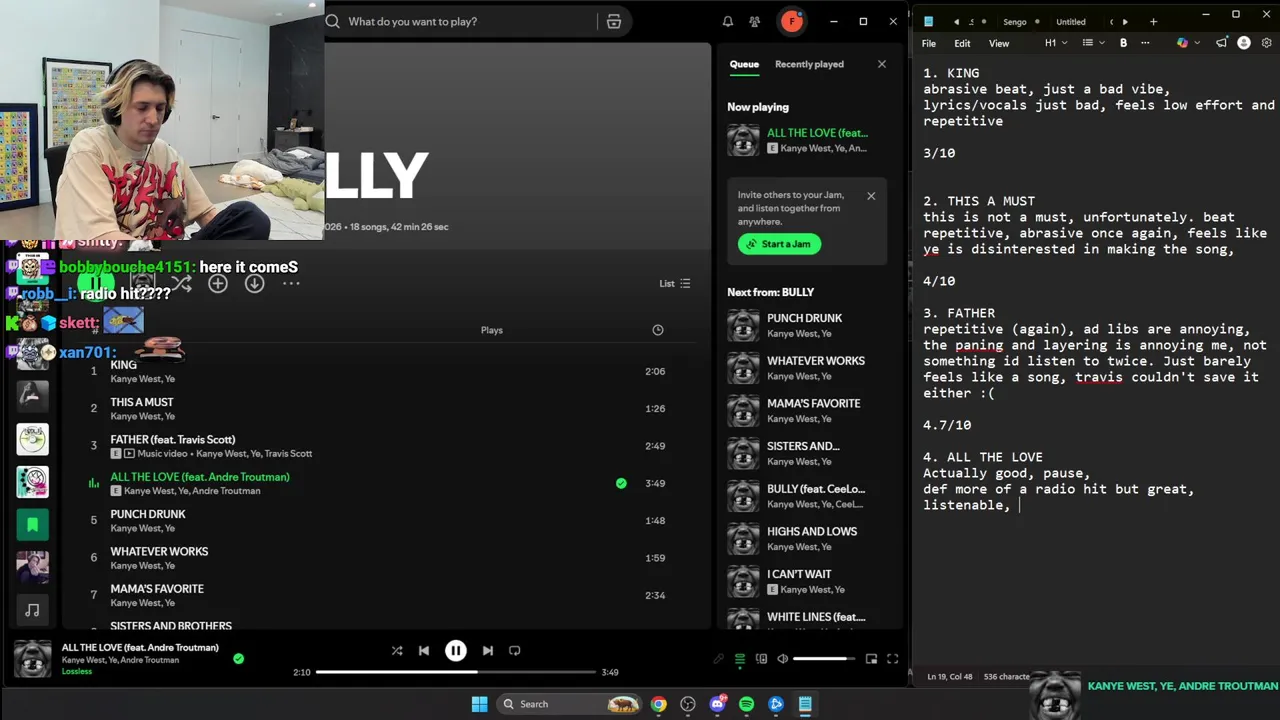The image size is (1280, 720).
Task: Expand the list style dropdown in Notepad
Action: tap(1093, 43)
